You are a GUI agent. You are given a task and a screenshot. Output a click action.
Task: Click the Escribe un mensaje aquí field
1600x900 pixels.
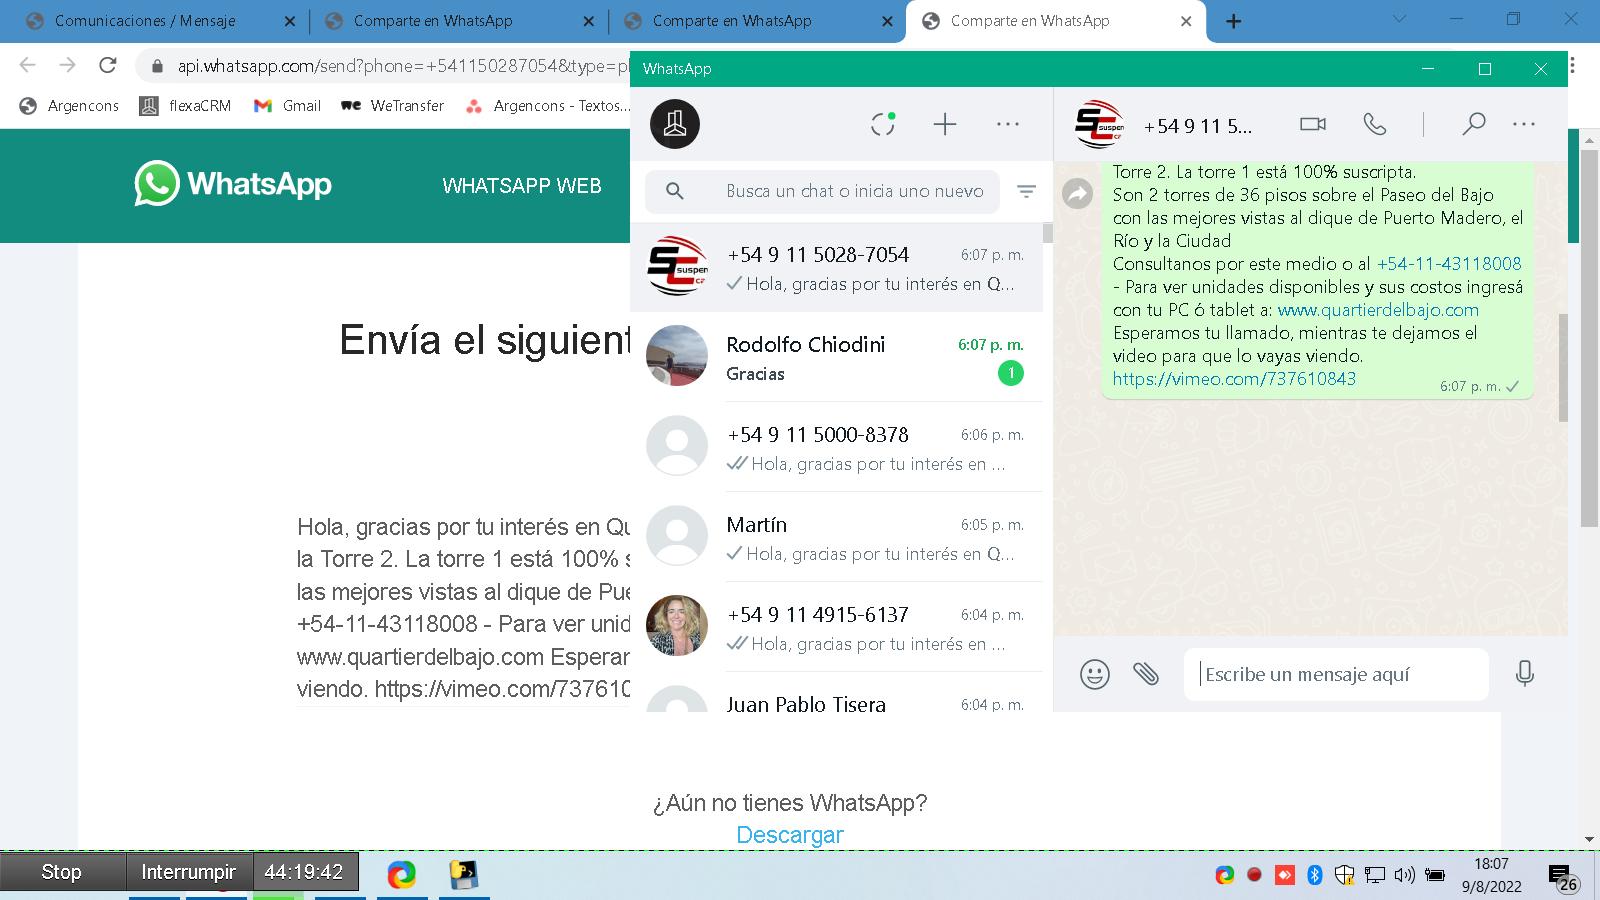(1336, 674)
